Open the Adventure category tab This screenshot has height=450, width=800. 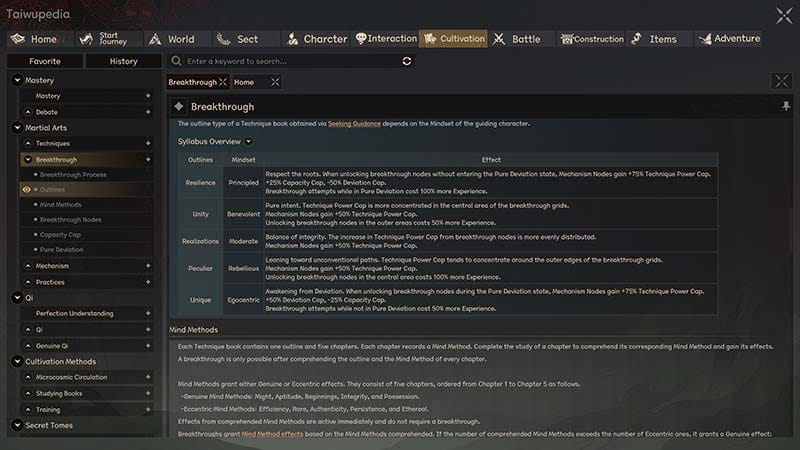click(x=729, y=39)
